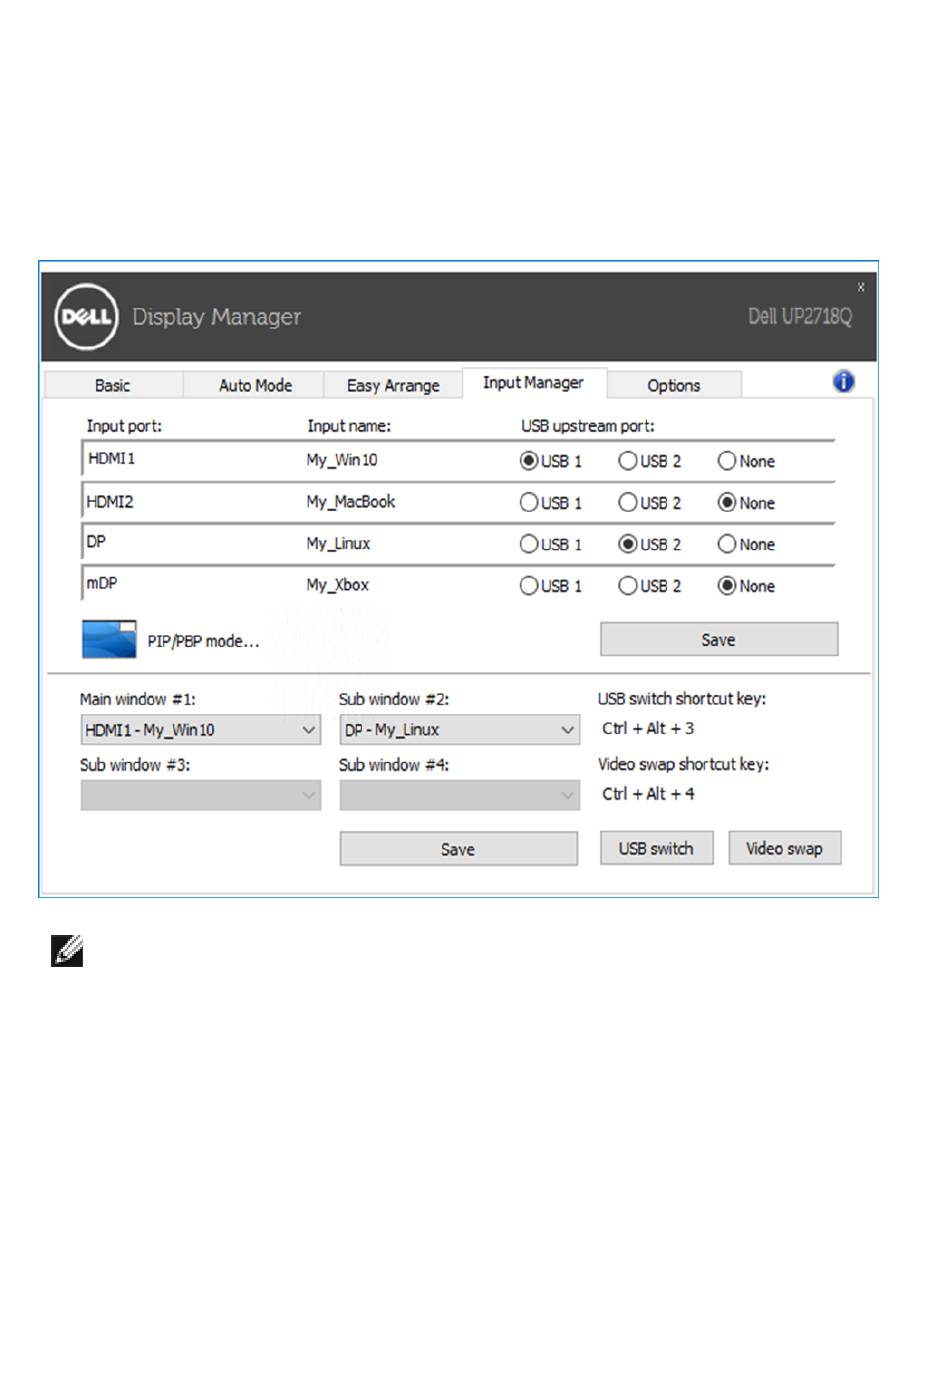The height and width of the screenshot is (1374, 950).
Task: Click the DP input port label
Action: point(96,542)
